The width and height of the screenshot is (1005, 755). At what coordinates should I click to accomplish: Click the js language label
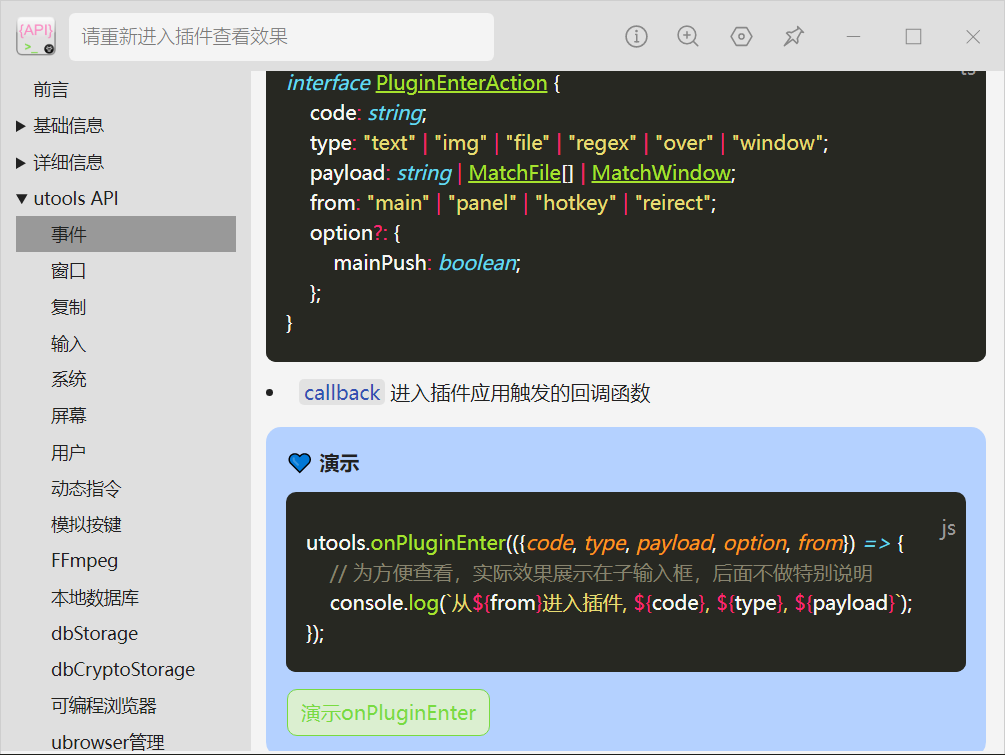(x=948, y=529)
